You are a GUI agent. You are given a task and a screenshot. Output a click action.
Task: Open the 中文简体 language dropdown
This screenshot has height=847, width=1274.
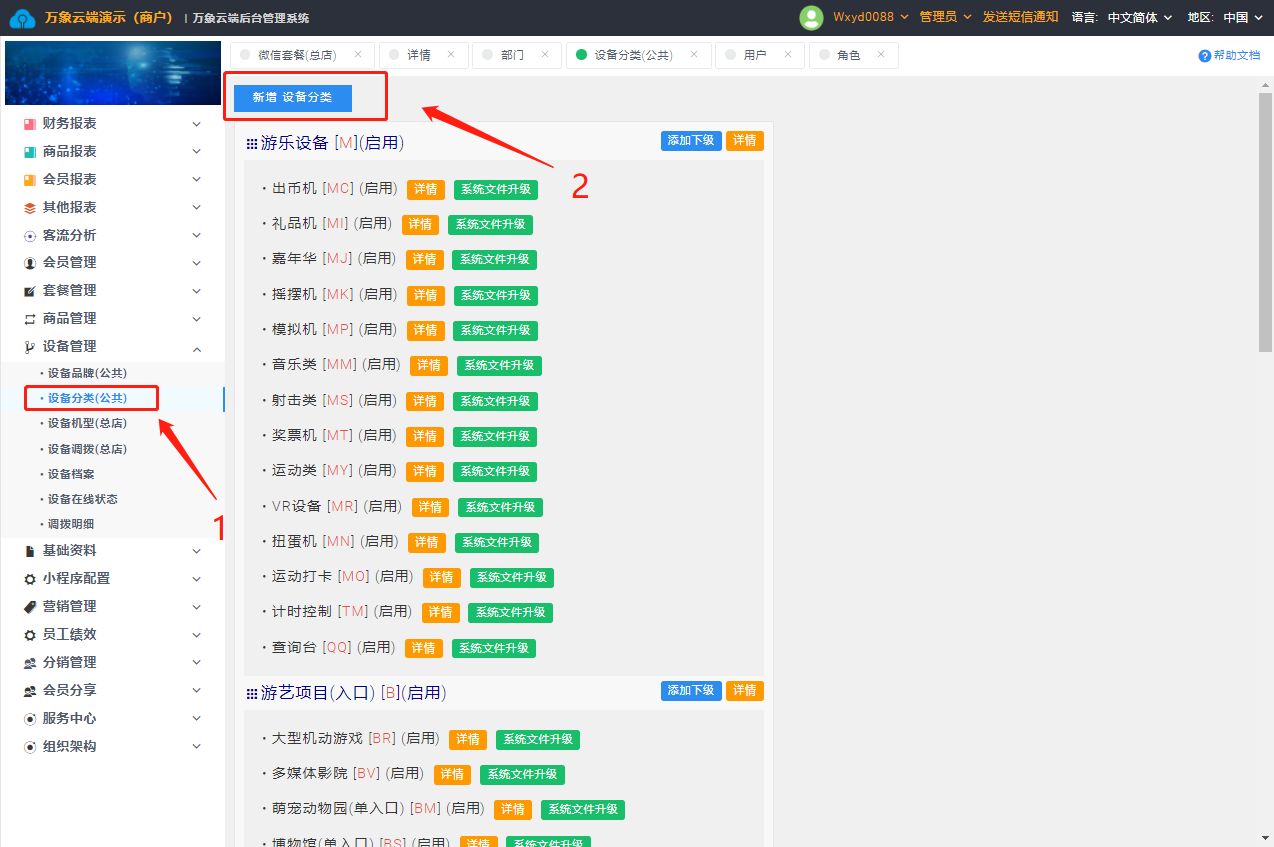1140,17
